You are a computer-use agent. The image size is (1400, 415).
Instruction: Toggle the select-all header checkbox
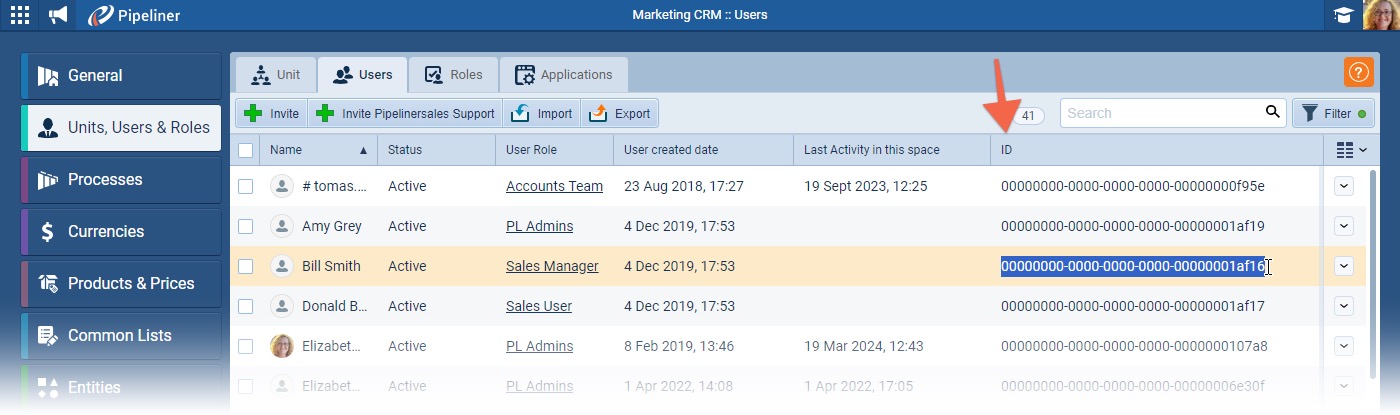[x=246, y=150]
